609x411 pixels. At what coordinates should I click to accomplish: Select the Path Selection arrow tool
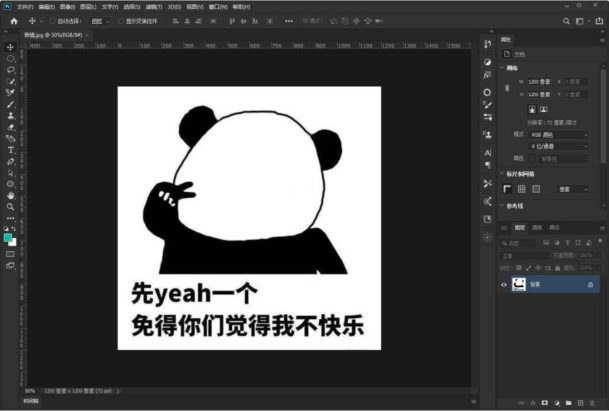pyautogui.click(x=10, y=172)
